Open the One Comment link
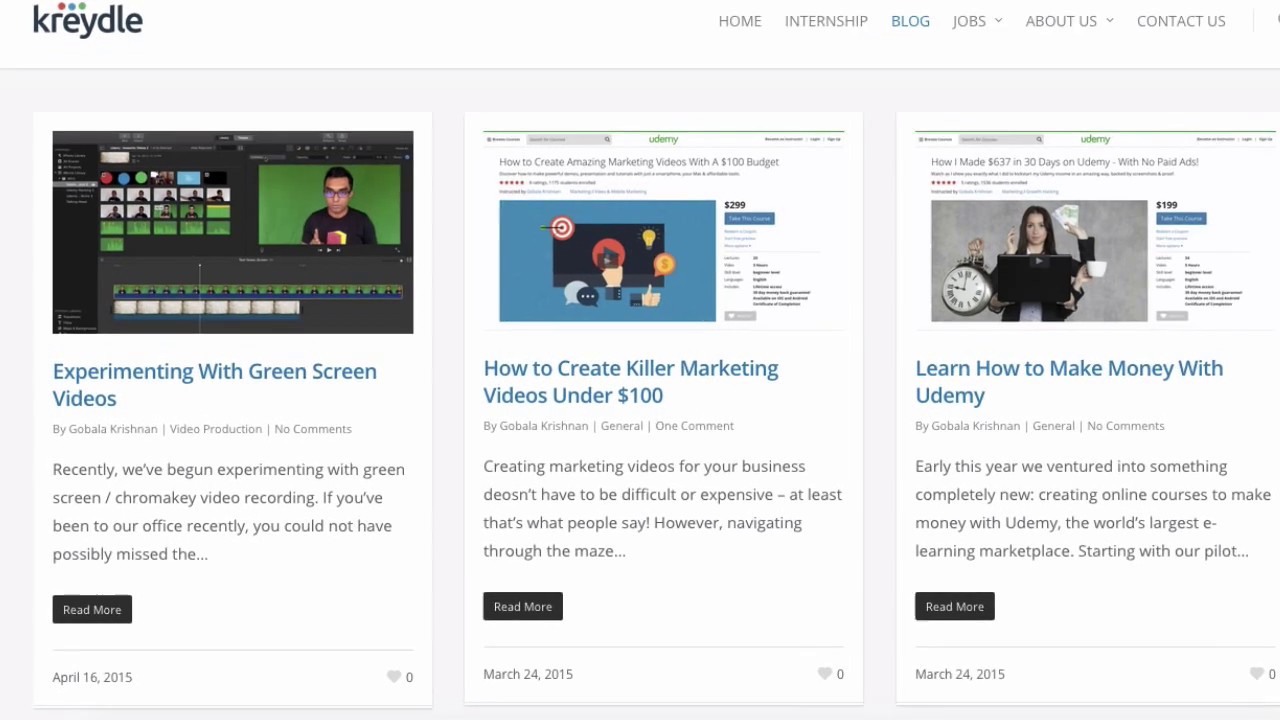The width and height of the screenshot is (1280, 720). [695, 426]
